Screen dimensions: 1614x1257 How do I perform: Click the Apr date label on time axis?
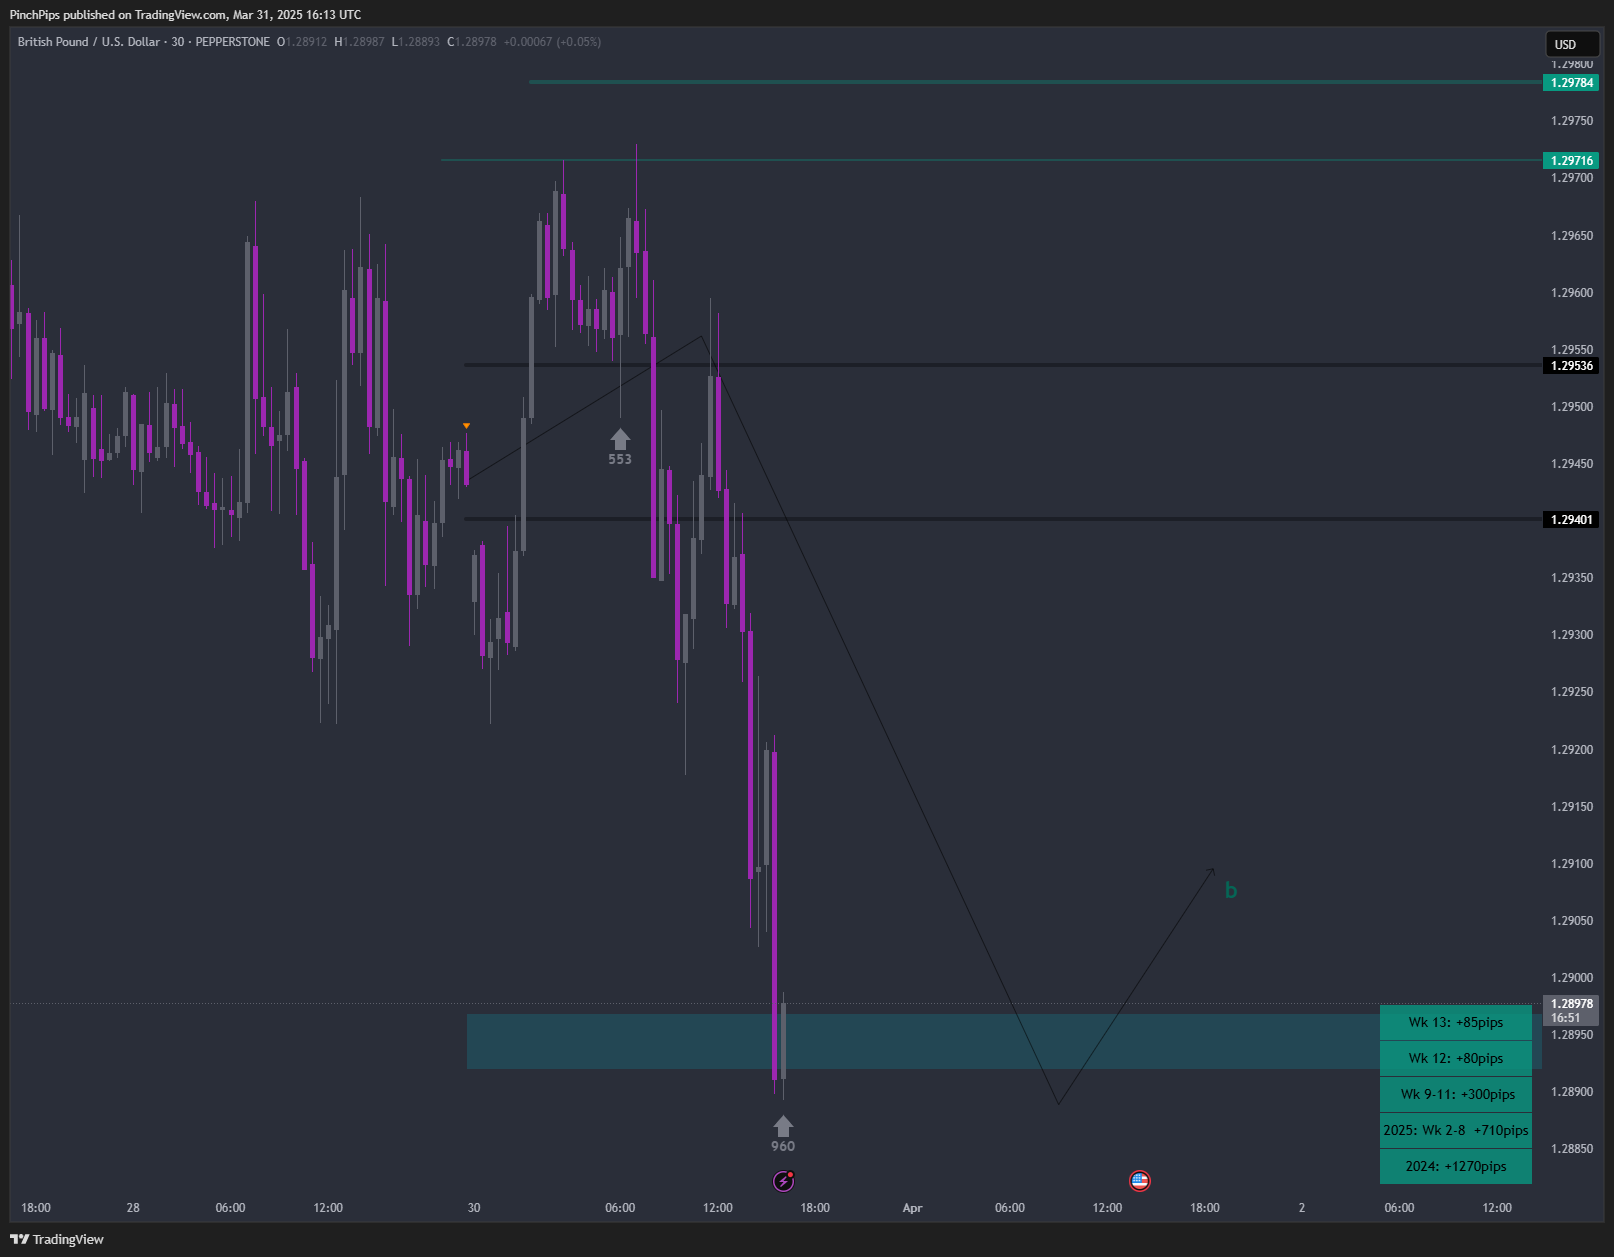point(912,1208)
